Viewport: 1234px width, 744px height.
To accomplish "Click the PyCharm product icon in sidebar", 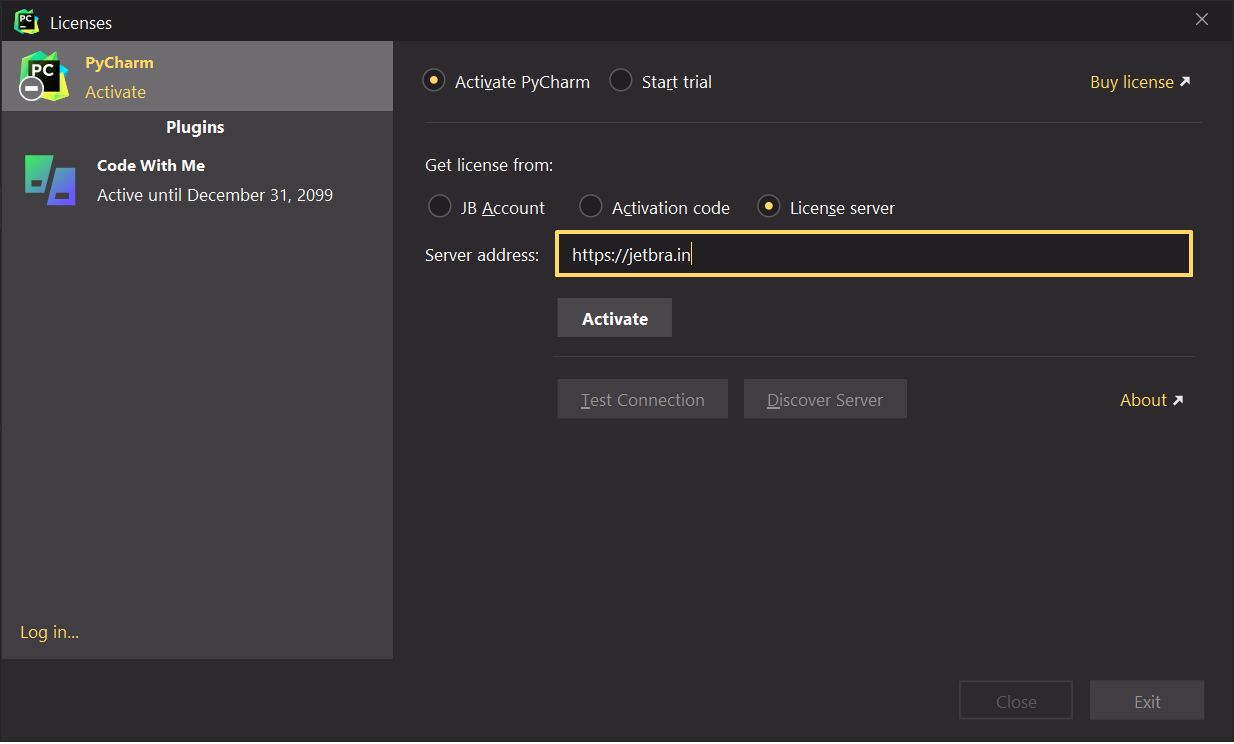I will [x=44, y=76].
